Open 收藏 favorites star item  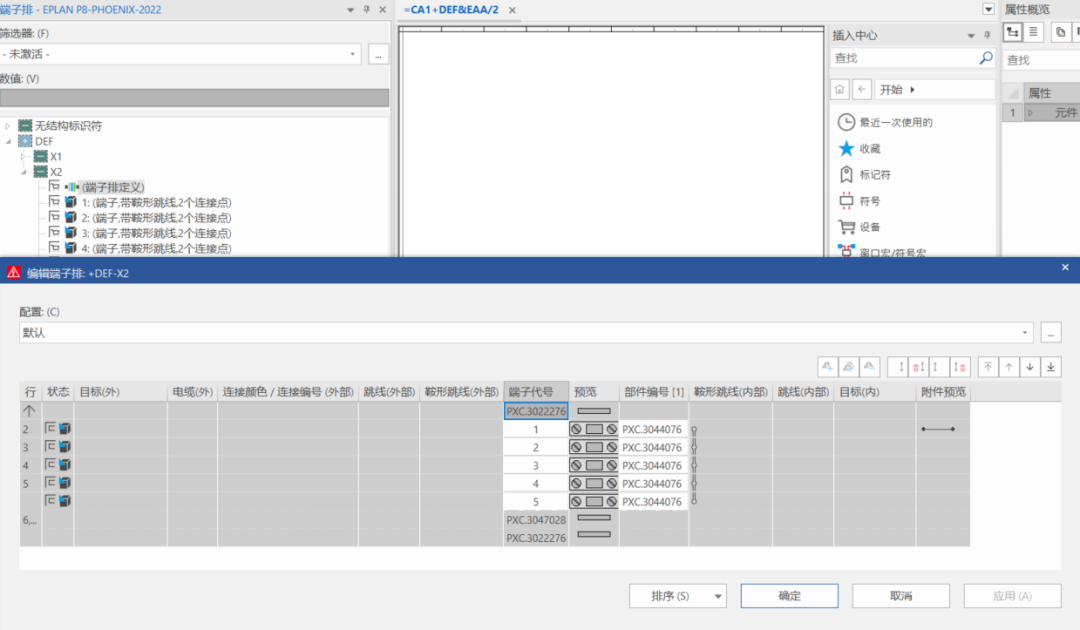[x=868, y=148]
